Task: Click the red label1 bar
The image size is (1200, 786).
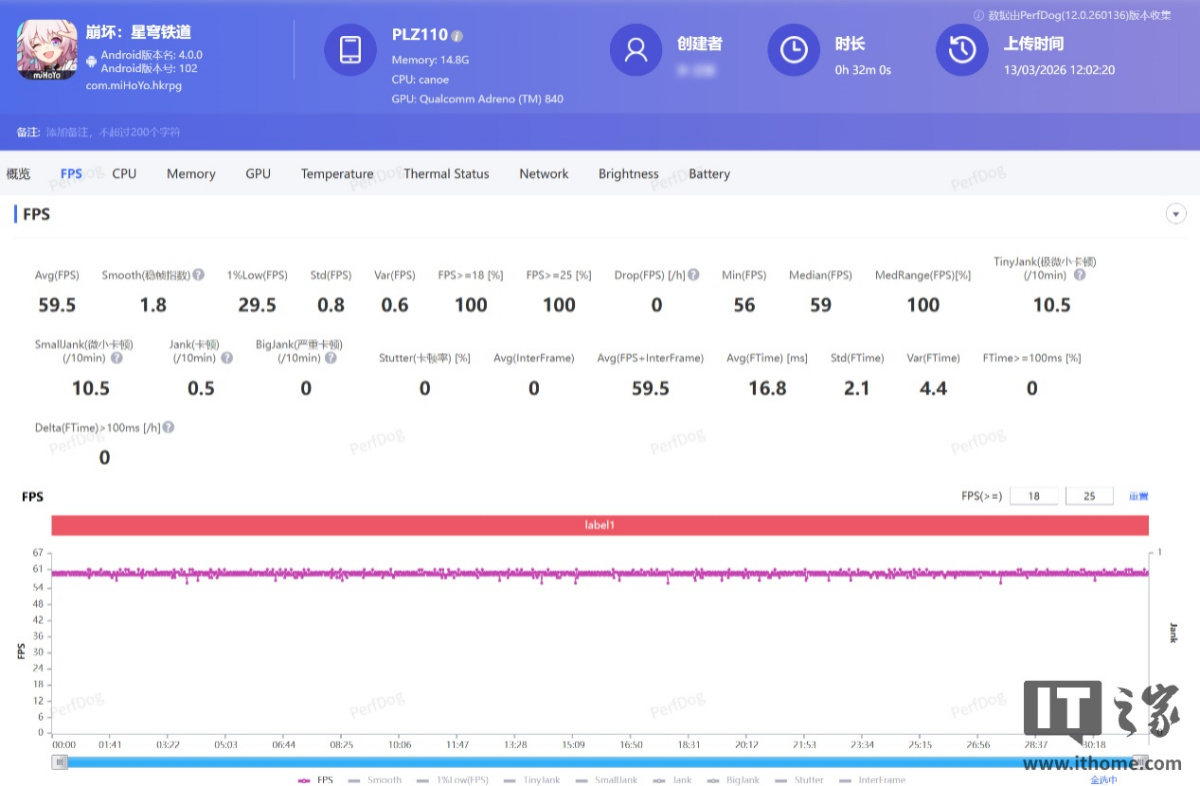Action: pyautogui.click(x=600, y=525)
